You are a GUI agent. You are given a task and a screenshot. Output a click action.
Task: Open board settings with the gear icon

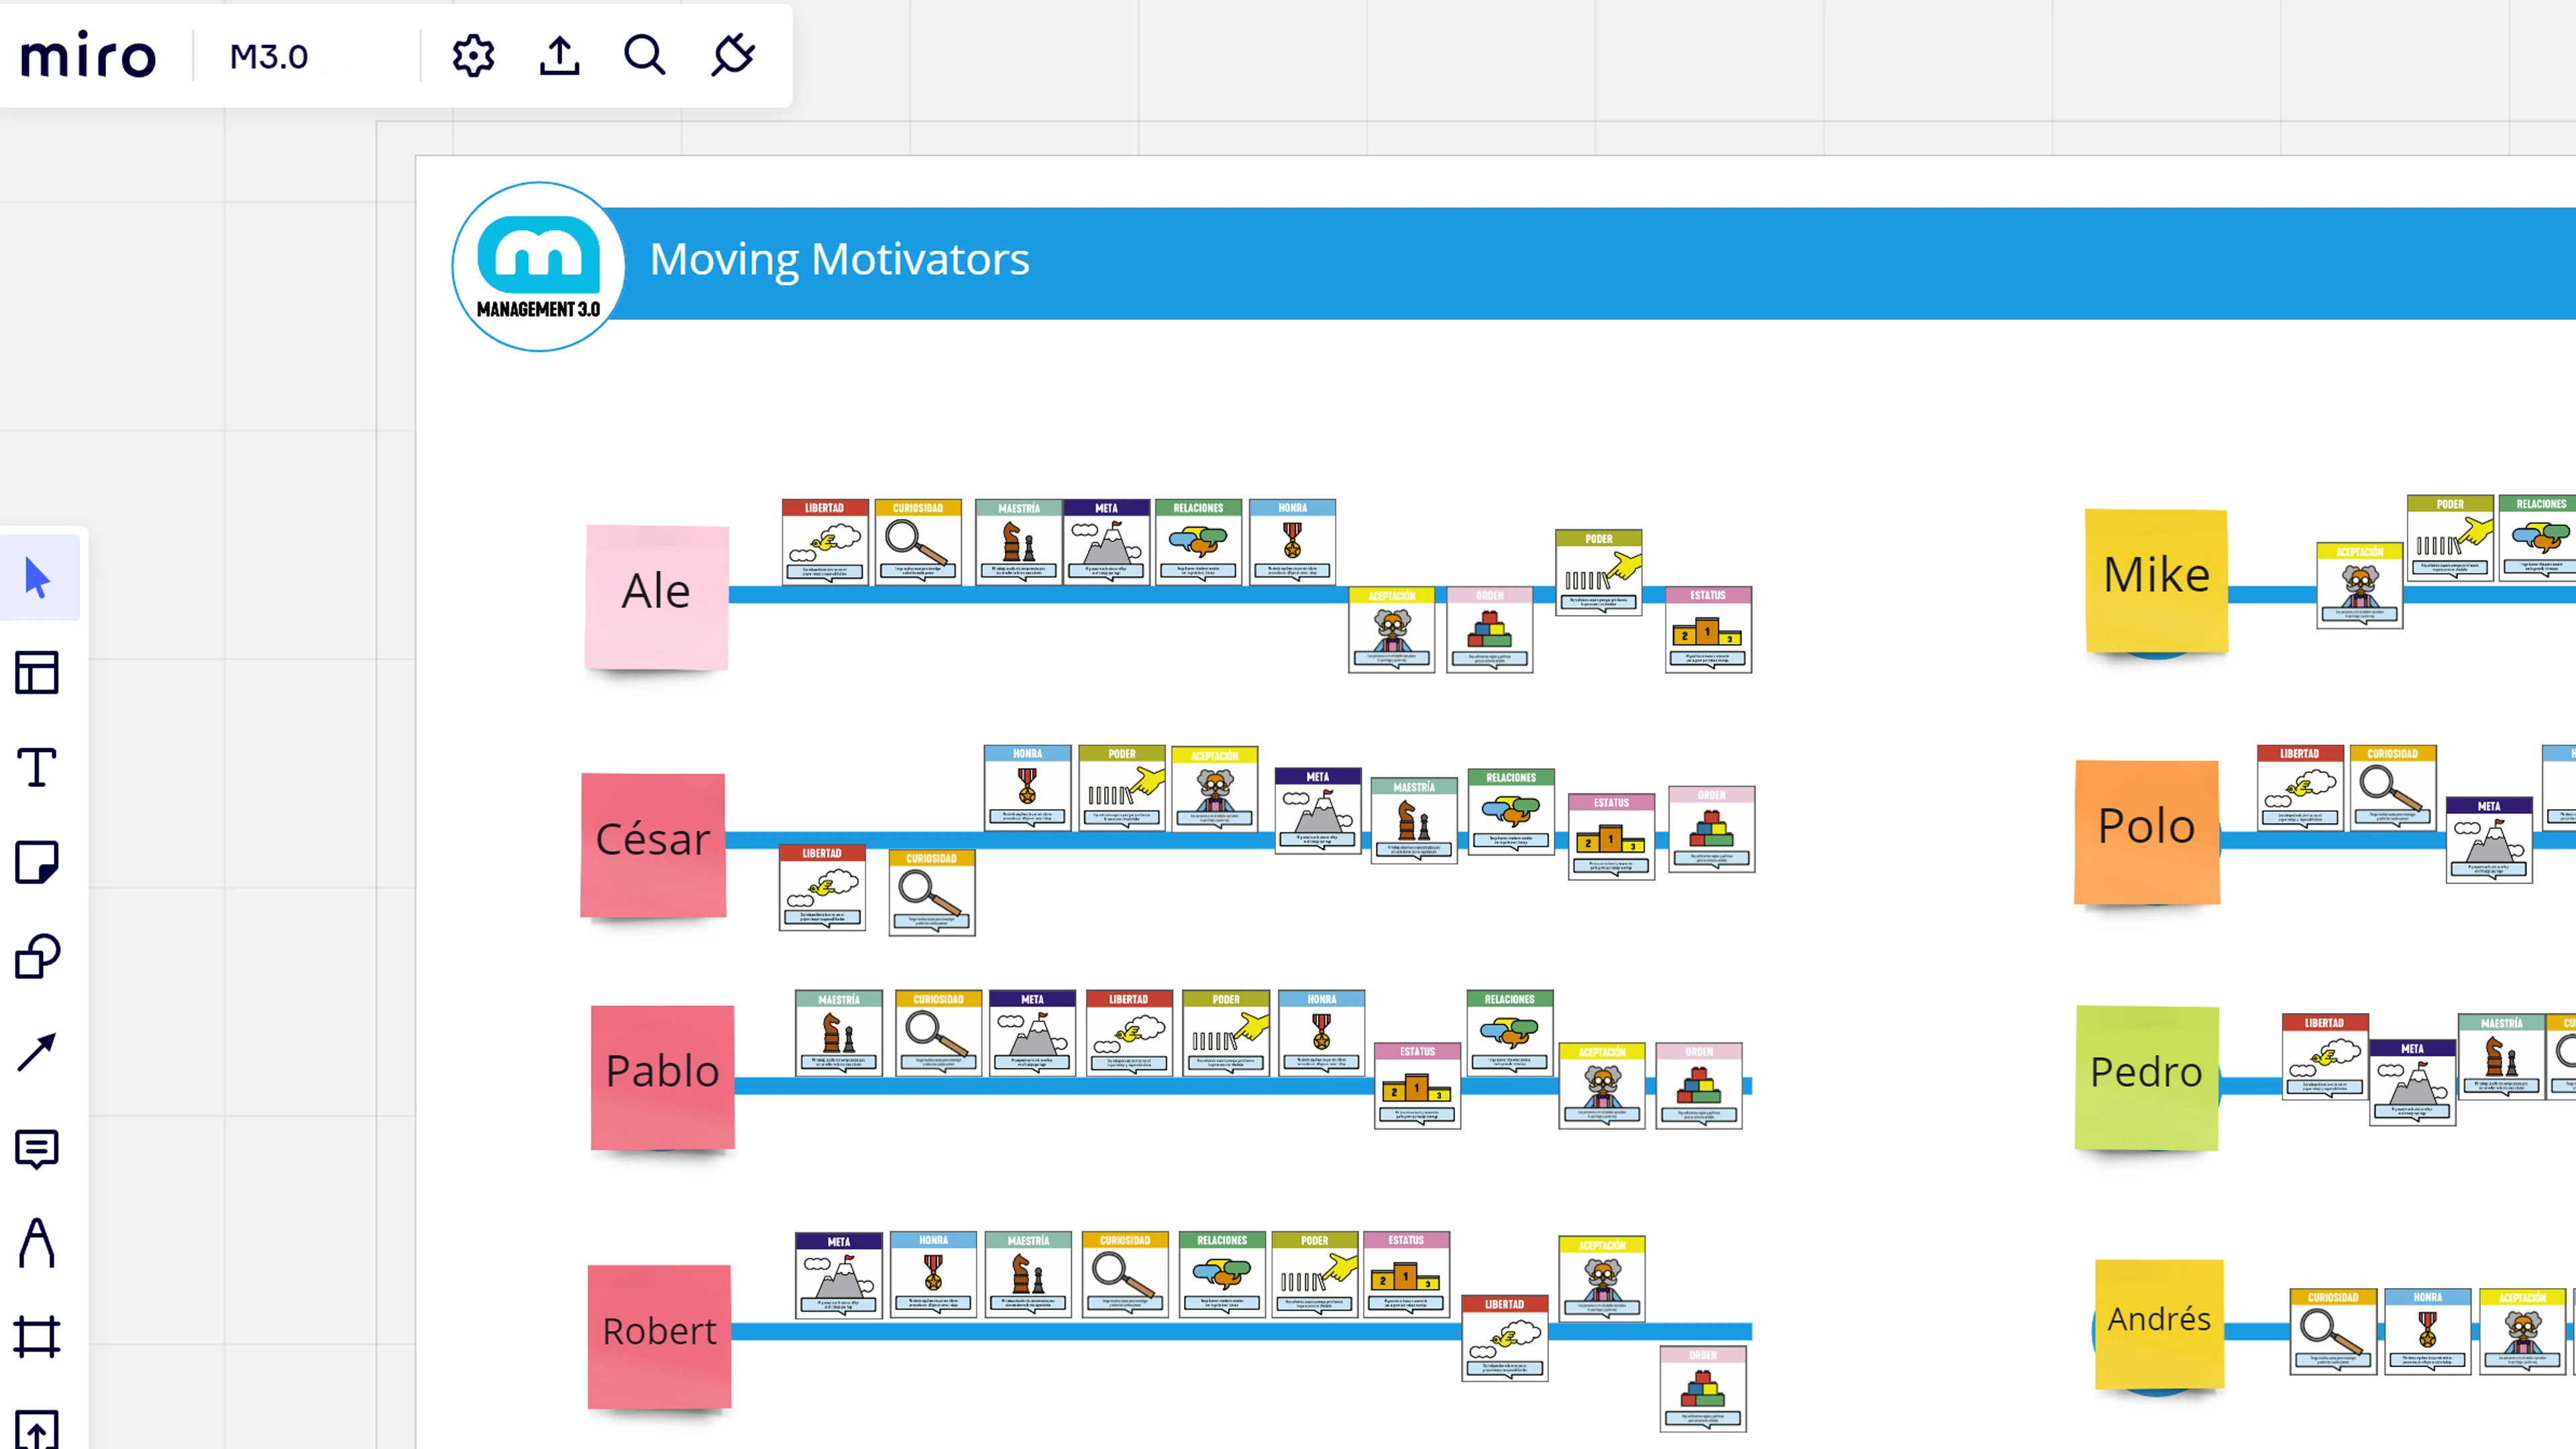pyautogui.click(x=472, y=56)
